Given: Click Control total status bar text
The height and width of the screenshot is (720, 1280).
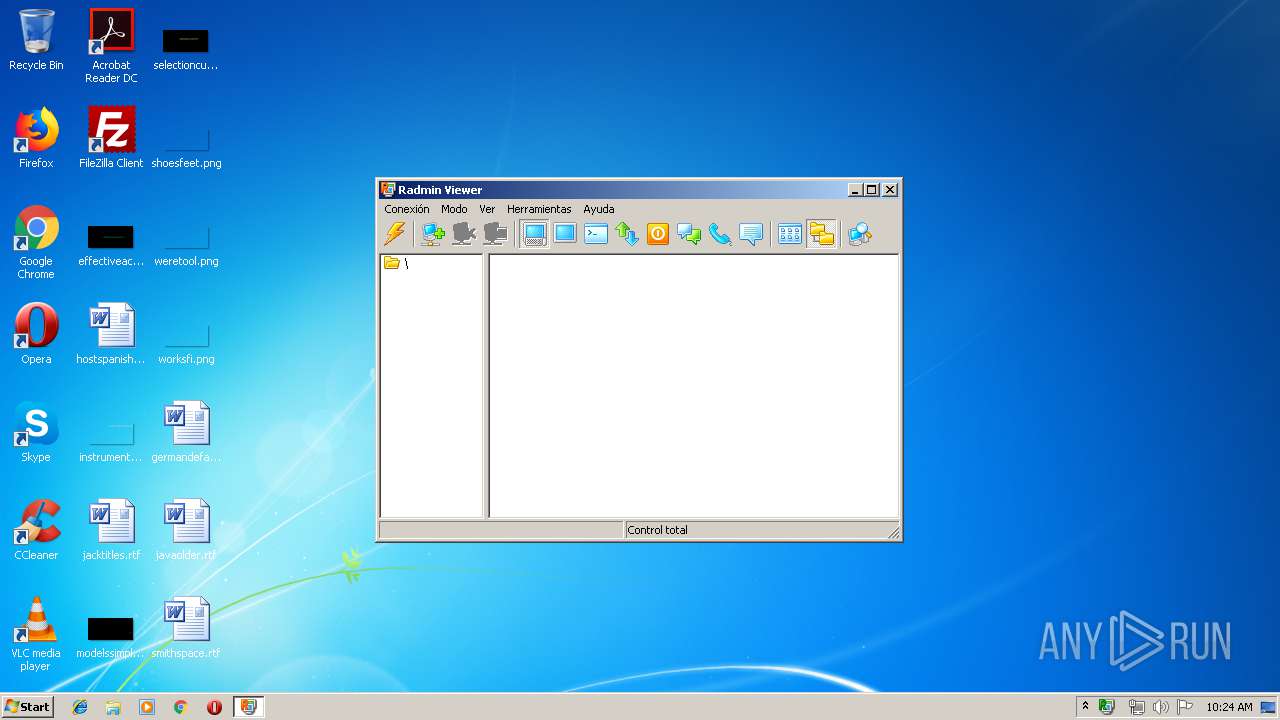Looking at the screenshot, I should (x=658, y=530).
